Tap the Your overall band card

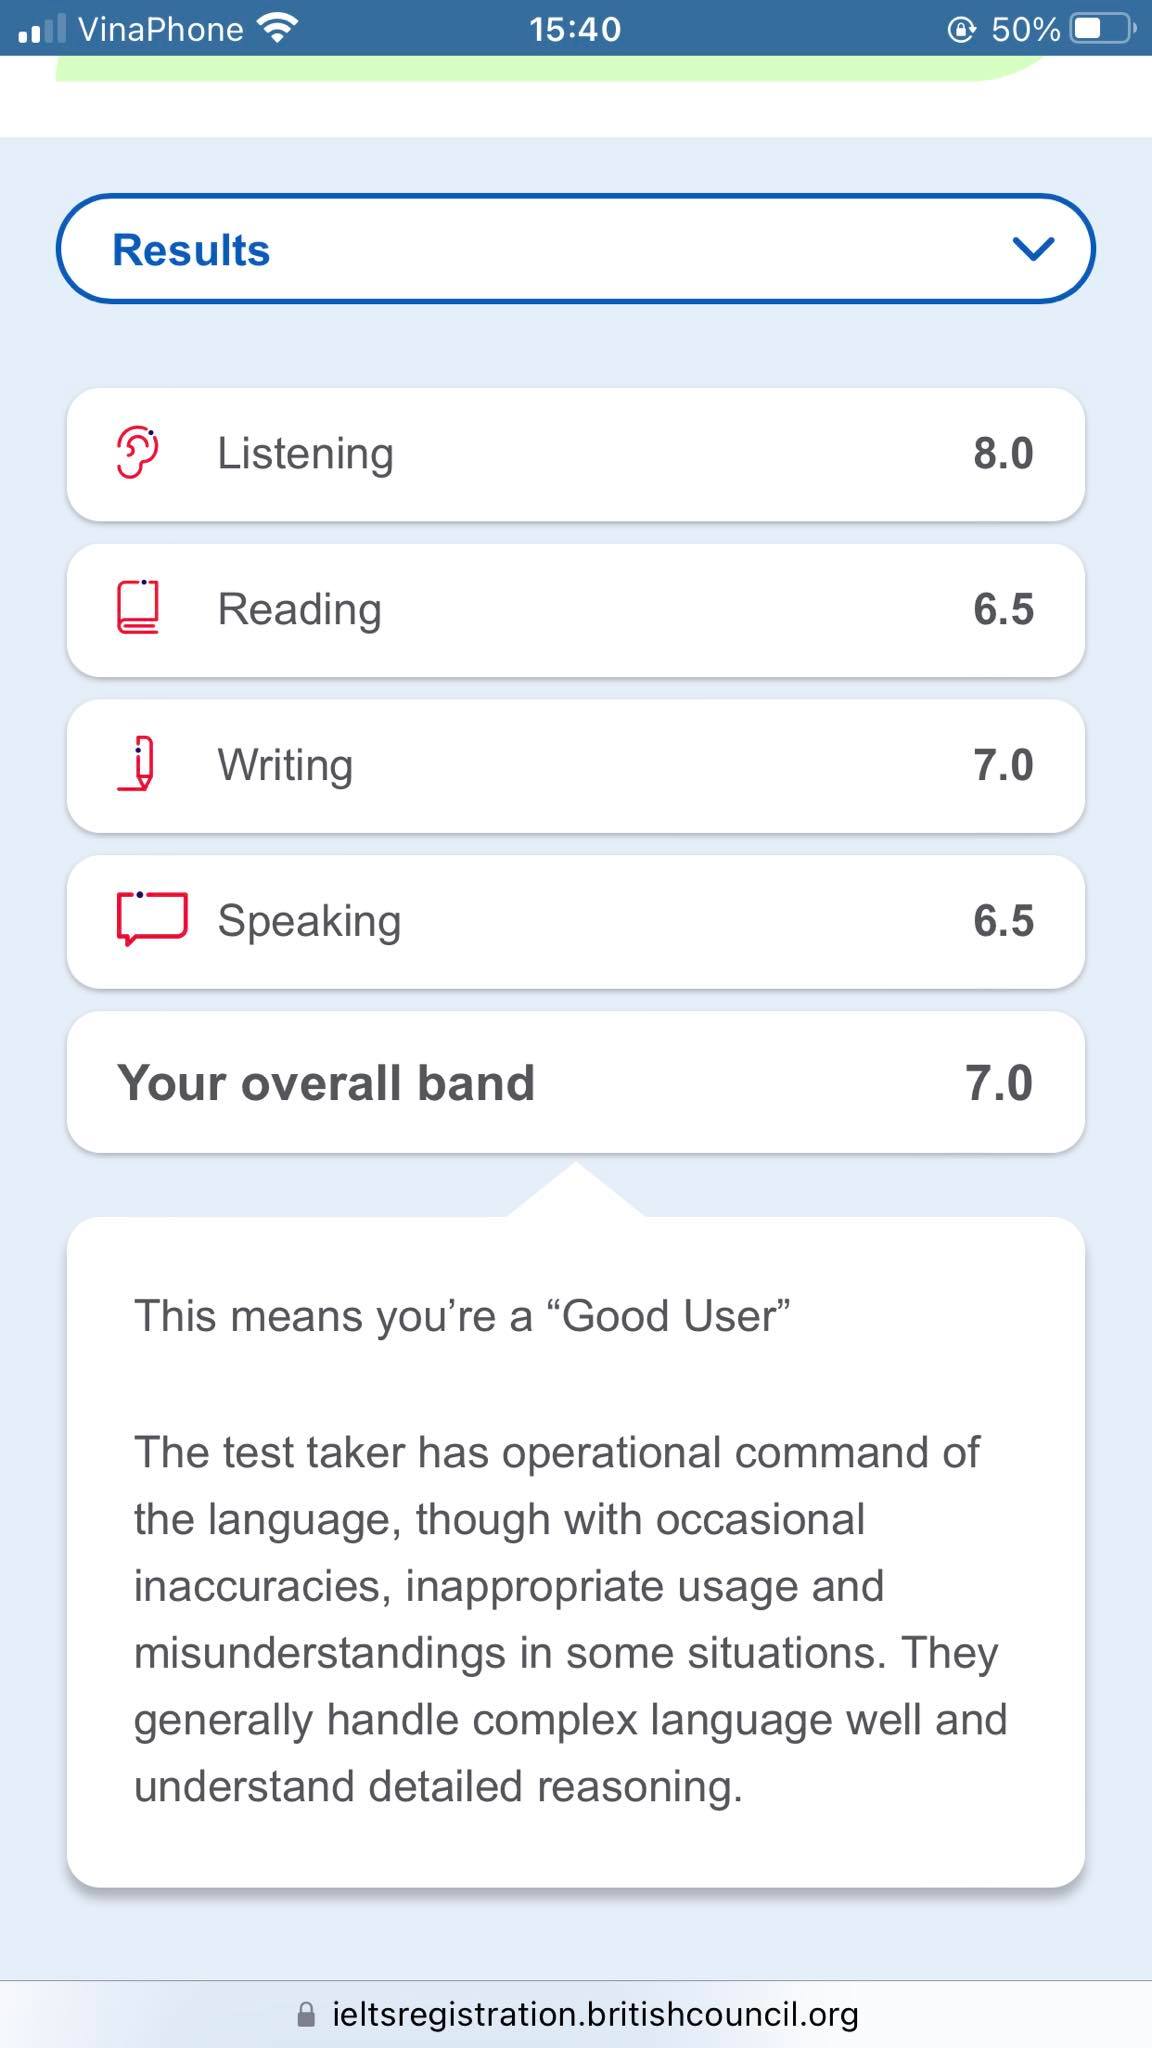(x=575, y=1082)
